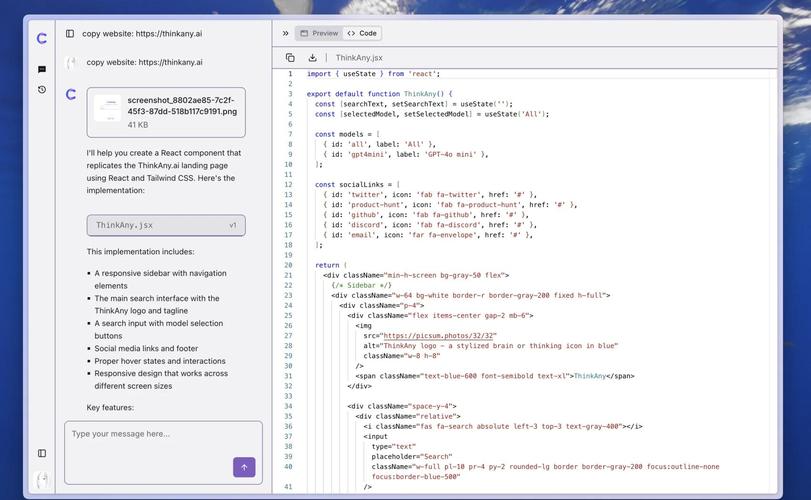Image resolution: width=811 pixels, height=500 pixels.
Task: Click the bottom-left sidebar layout icon
Action: [42, 453]
